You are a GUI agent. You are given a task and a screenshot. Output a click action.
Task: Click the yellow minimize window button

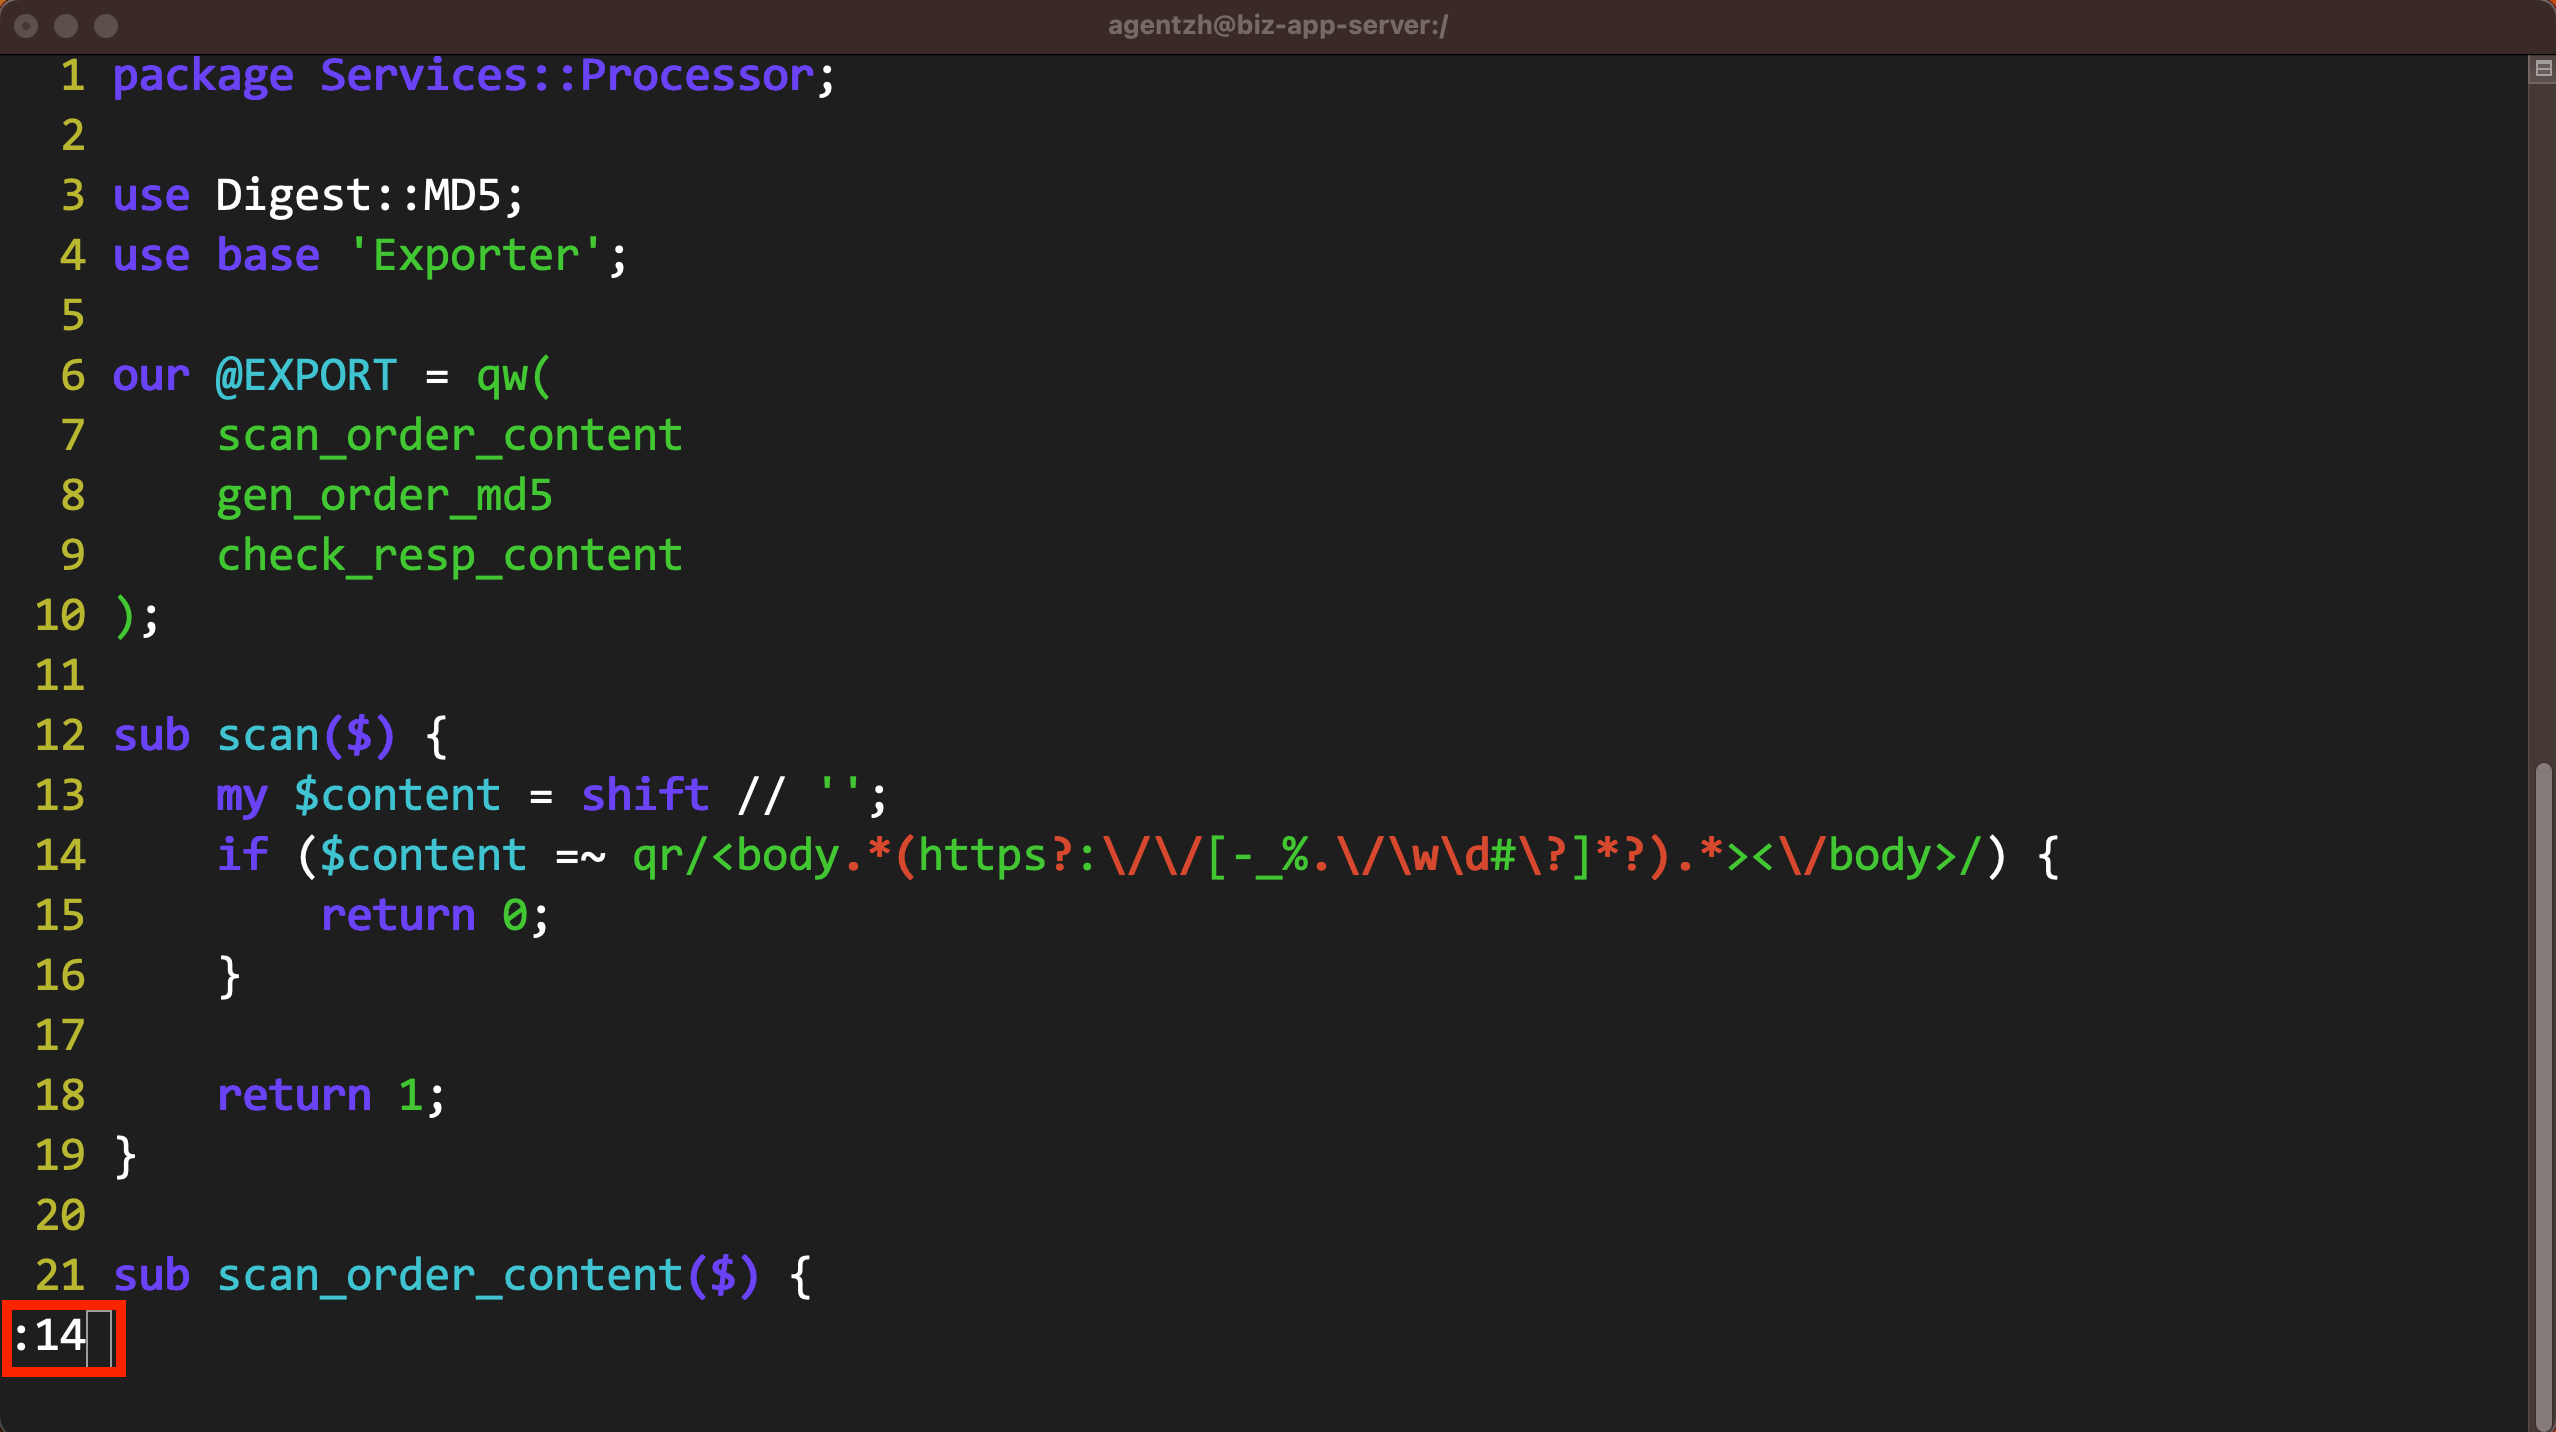(x=66, y=26)
